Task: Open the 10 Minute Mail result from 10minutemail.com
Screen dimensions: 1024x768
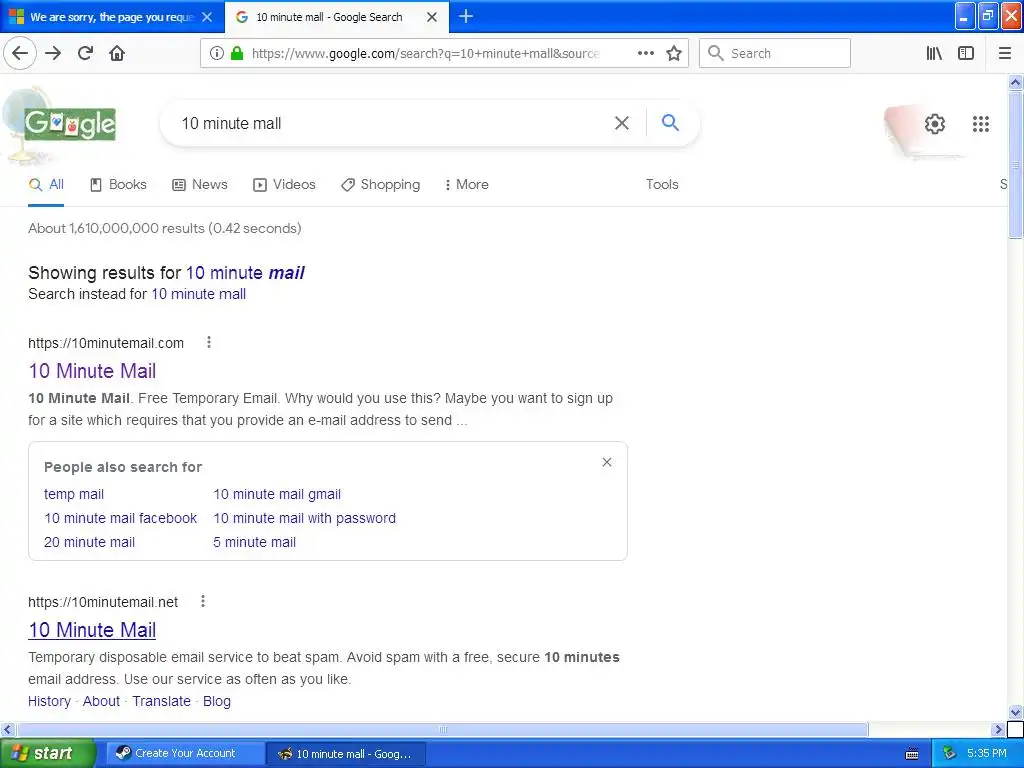Action: tap(92, 371)
